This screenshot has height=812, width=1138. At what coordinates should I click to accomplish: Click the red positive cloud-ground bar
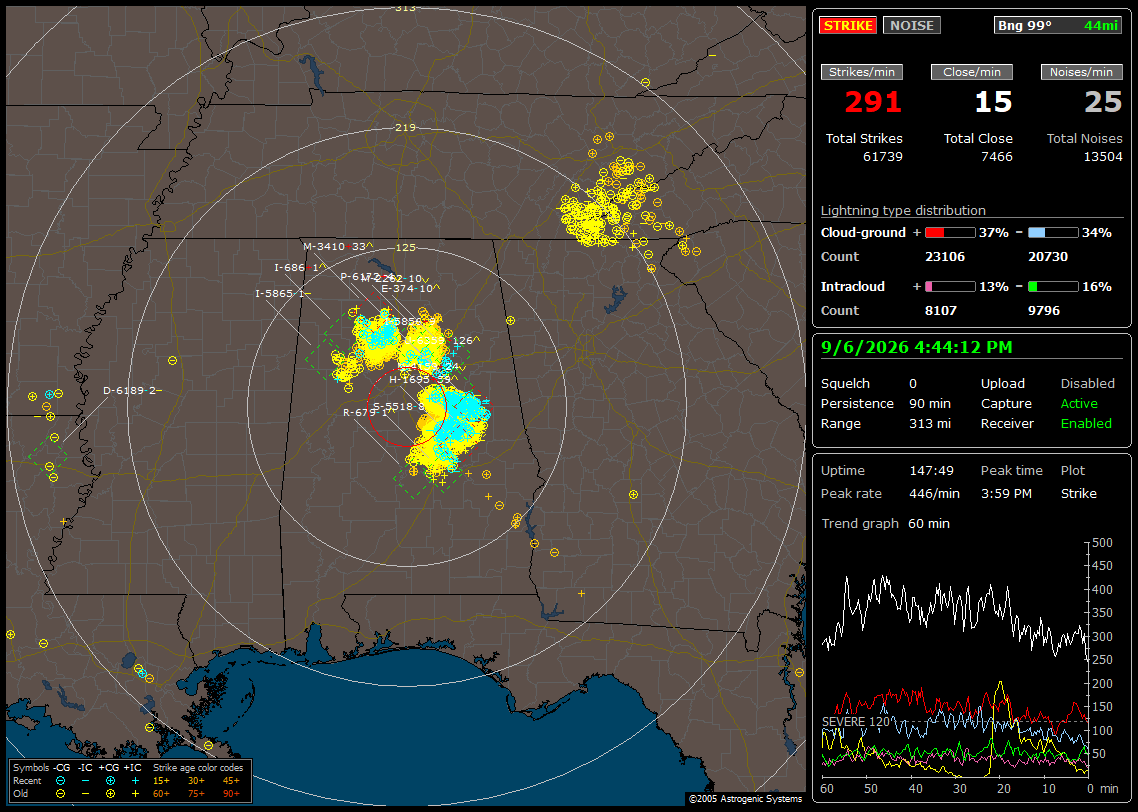[x=950, y=233]
